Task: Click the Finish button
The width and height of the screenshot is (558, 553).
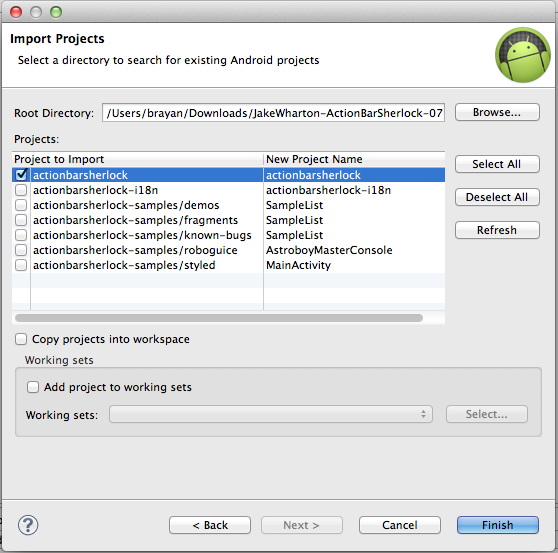Action: coord(498,525)
